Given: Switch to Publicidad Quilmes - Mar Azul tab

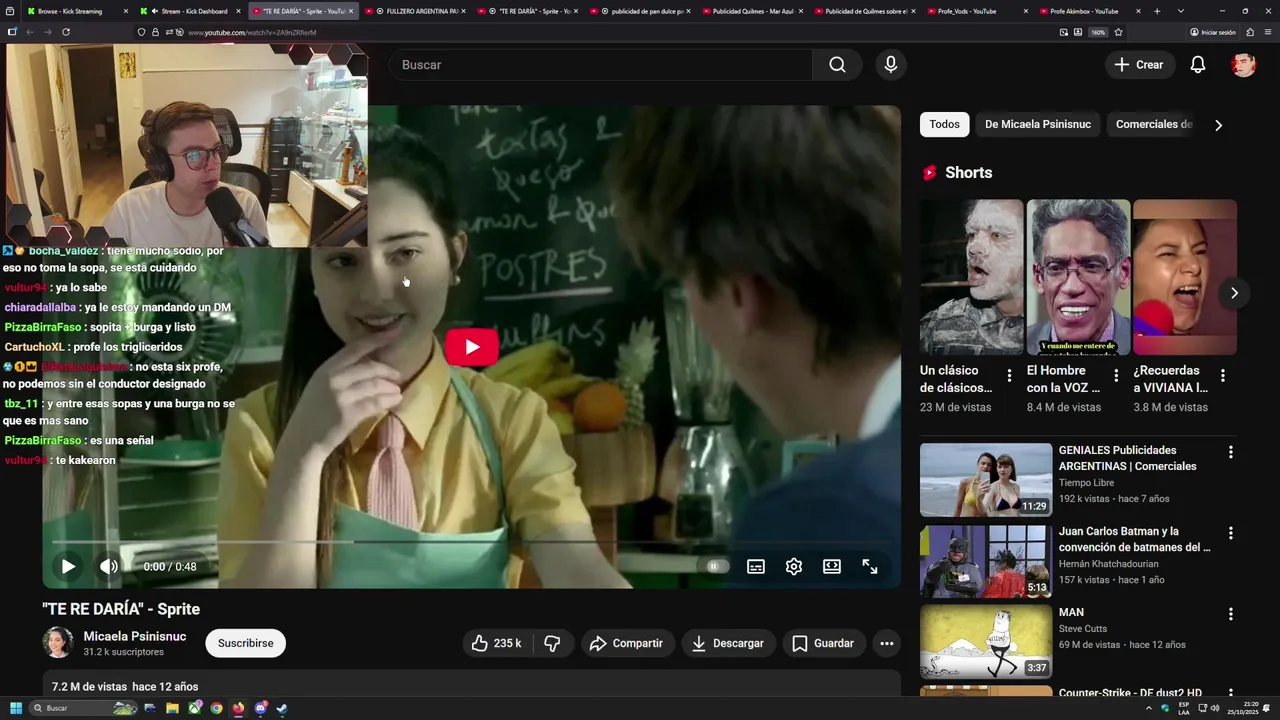Looking at the screenshot, I should [x=753, y=11].
